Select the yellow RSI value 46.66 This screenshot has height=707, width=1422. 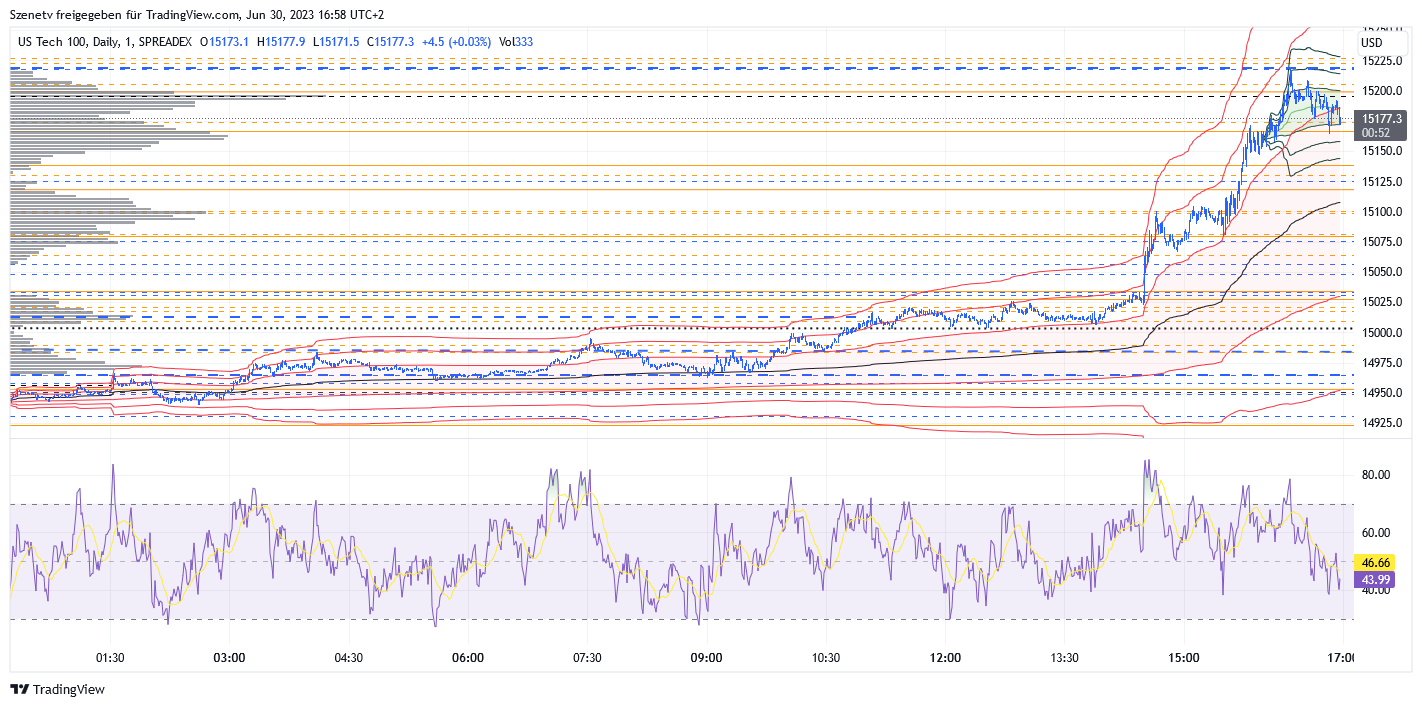[1376, 563]
